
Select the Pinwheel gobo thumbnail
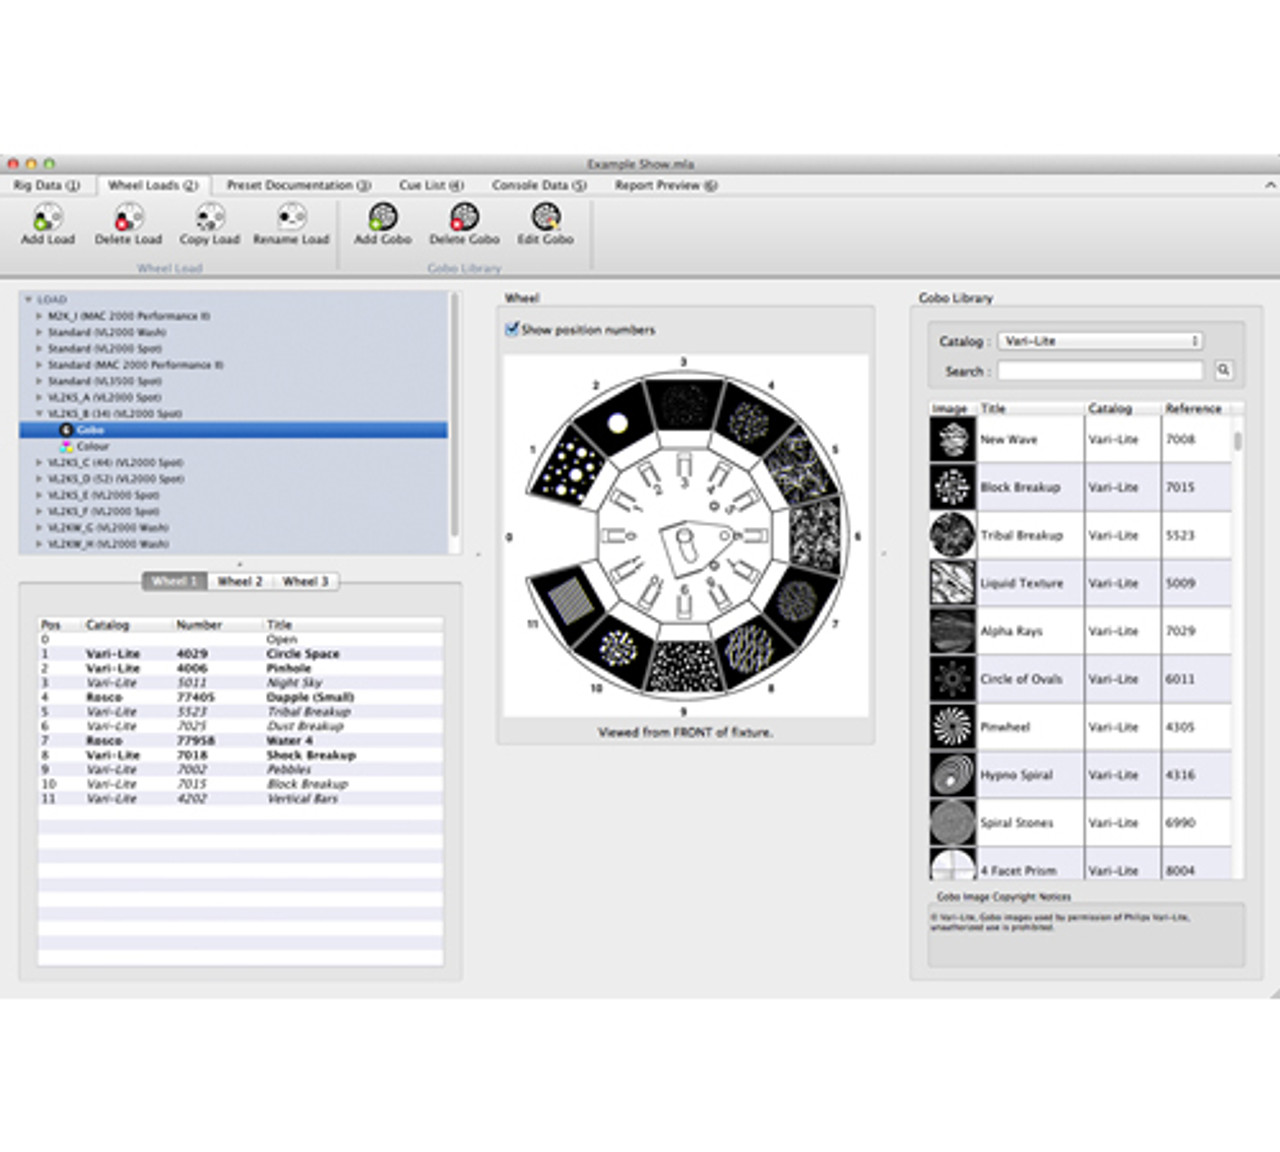952,727
